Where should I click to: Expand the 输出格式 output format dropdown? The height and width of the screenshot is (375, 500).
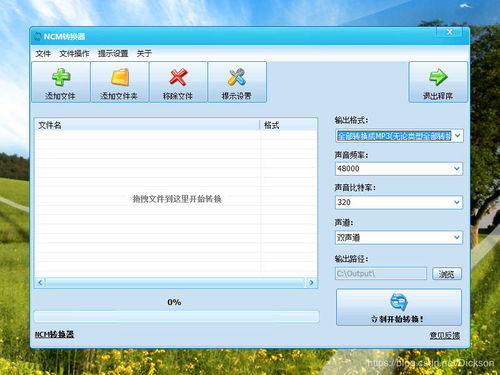(x=457, y=136)
